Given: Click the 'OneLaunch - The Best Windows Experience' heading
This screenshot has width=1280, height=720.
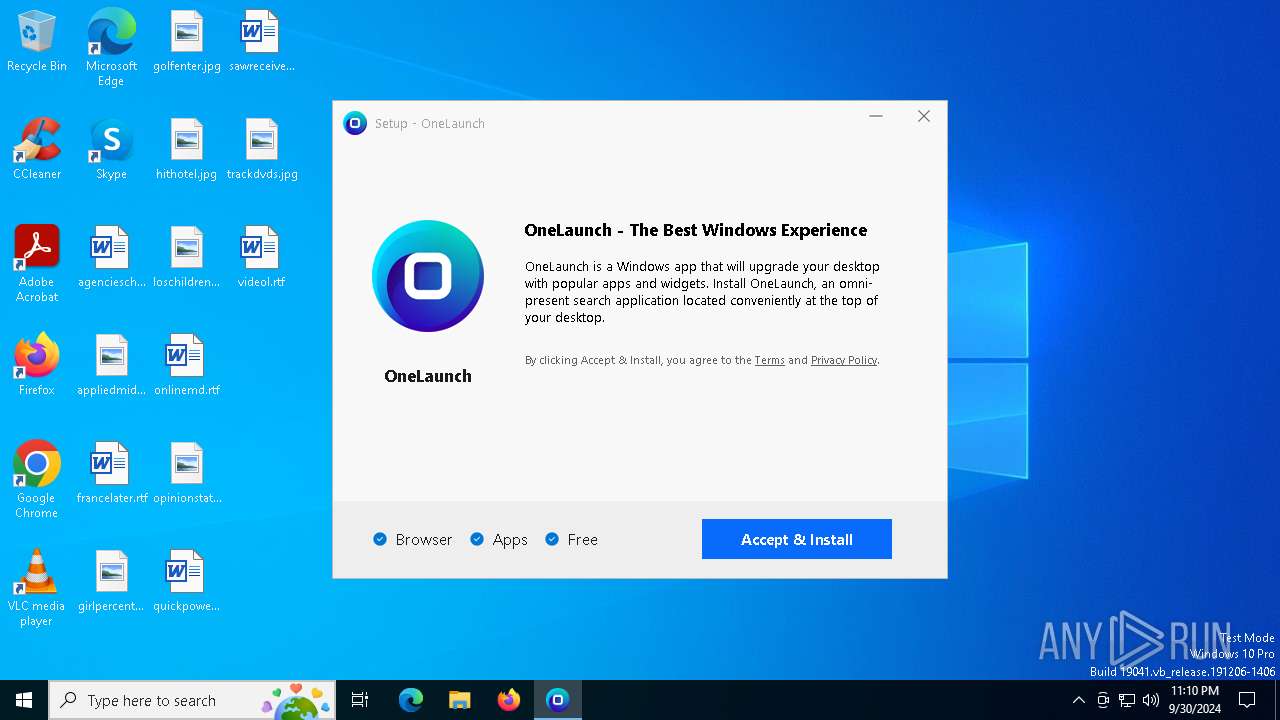Looking at the screenshot, I should pos(696,230).
